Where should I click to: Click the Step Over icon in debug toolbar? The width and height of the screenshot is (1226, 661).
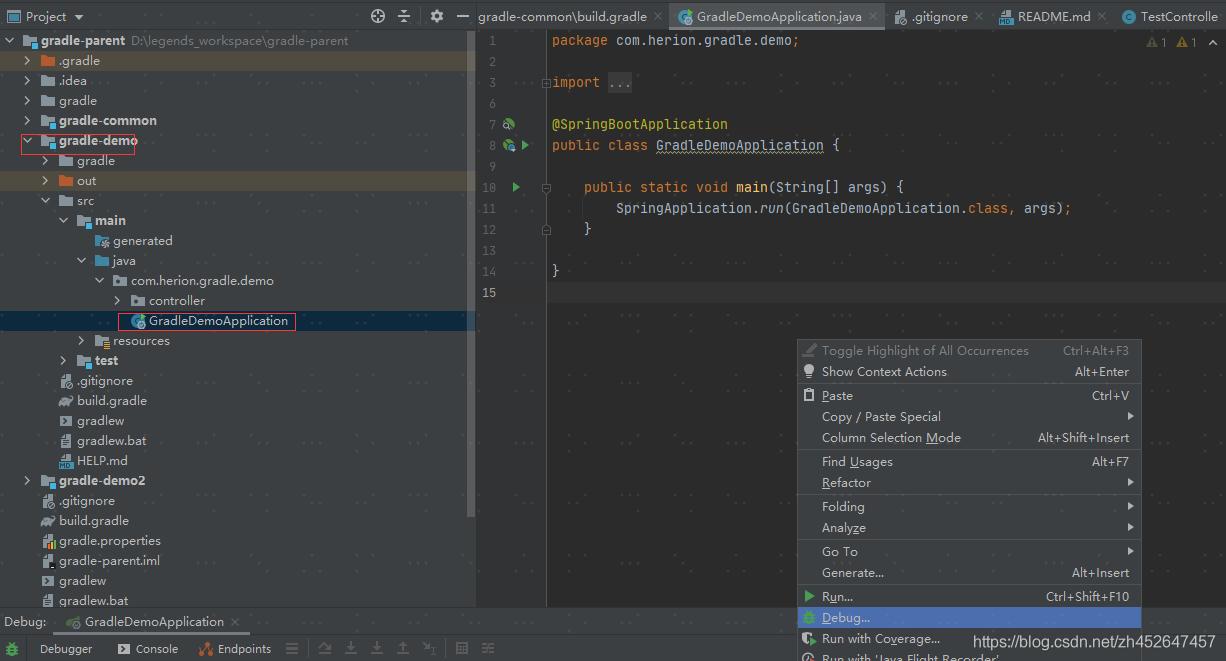pyautogui.click(x=325, y=649)
